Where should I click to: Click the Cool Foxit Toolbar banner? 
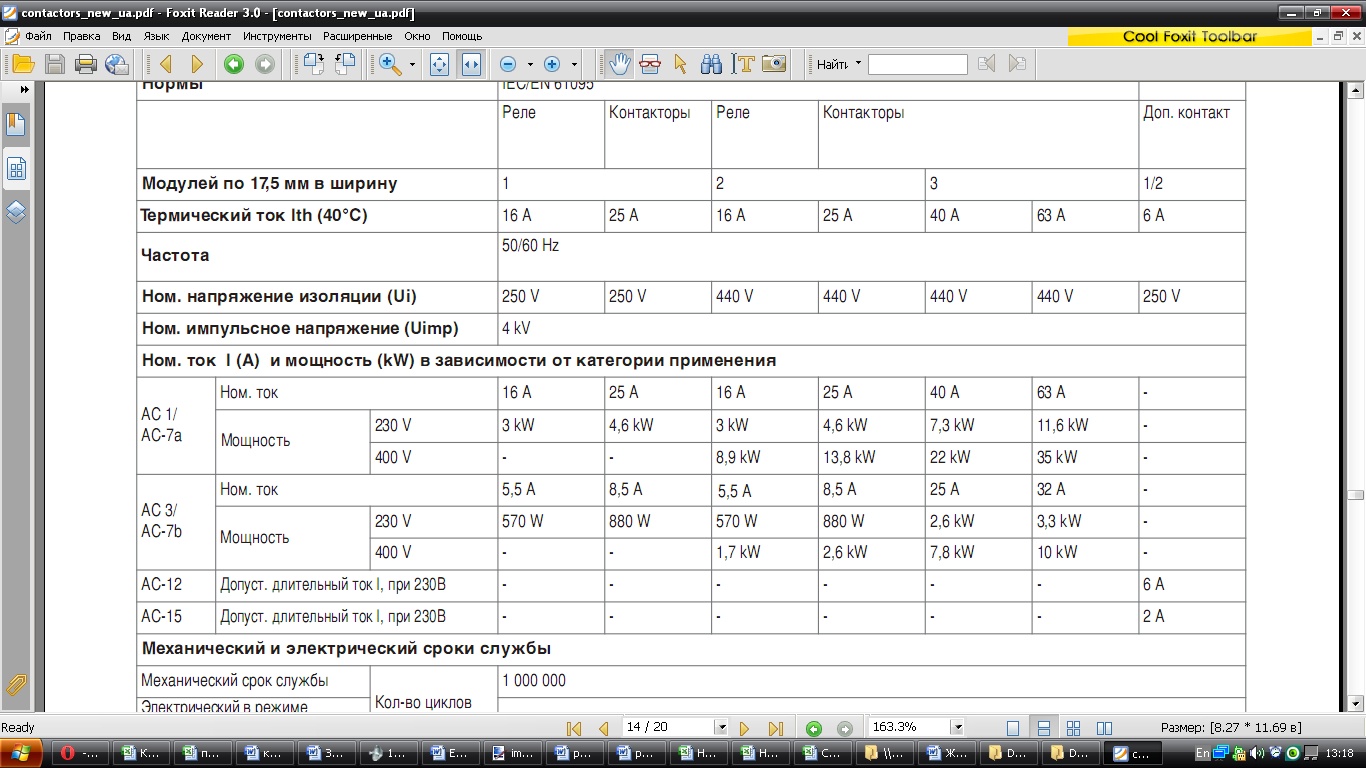click(1189, 37)
